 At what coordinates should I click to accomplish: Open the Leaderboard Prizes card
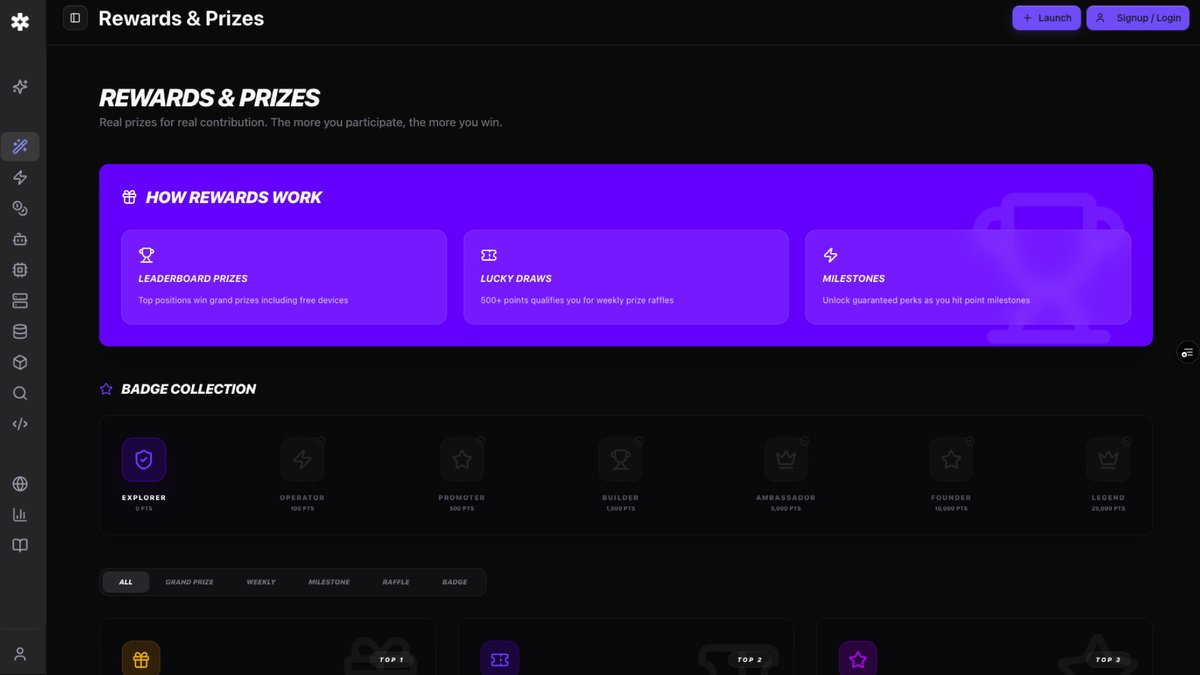[284, 277]
